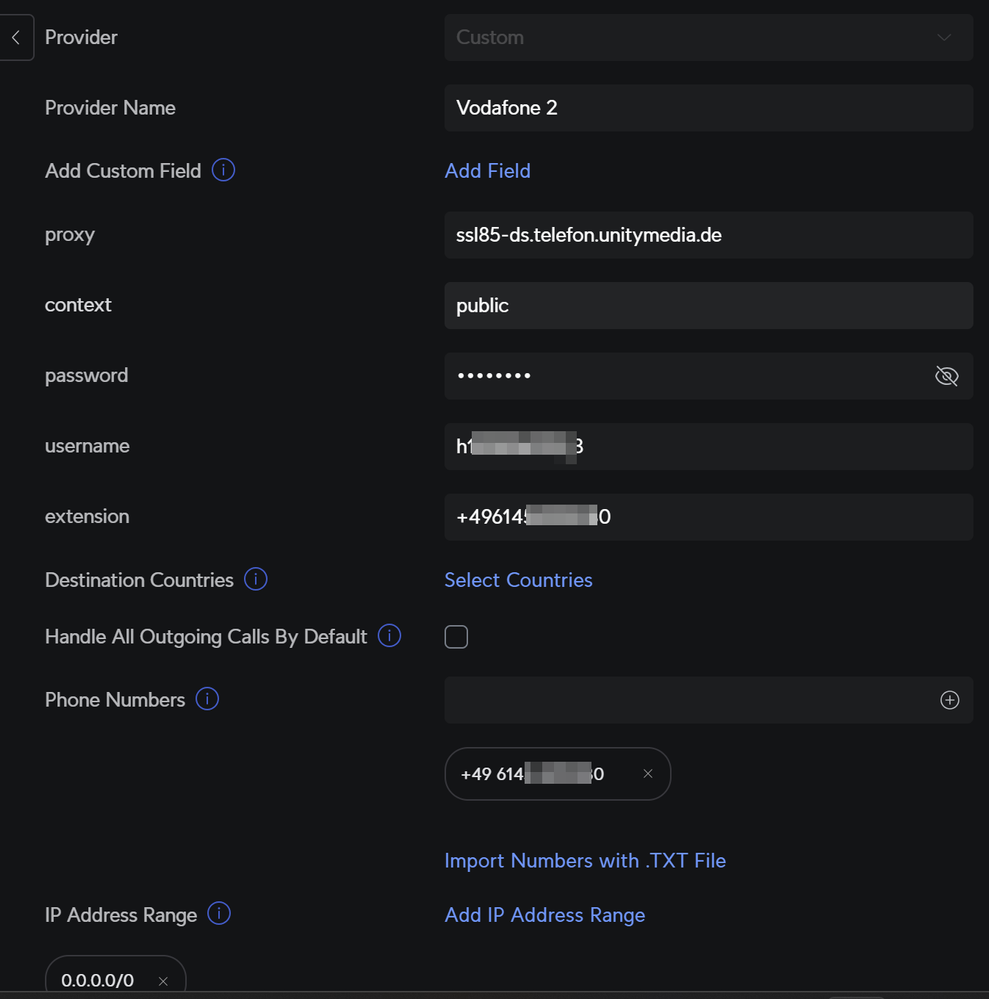Remove the 0.0.0.0/0 IP range chip
This screenshot has height=999, width=989.
163,981
